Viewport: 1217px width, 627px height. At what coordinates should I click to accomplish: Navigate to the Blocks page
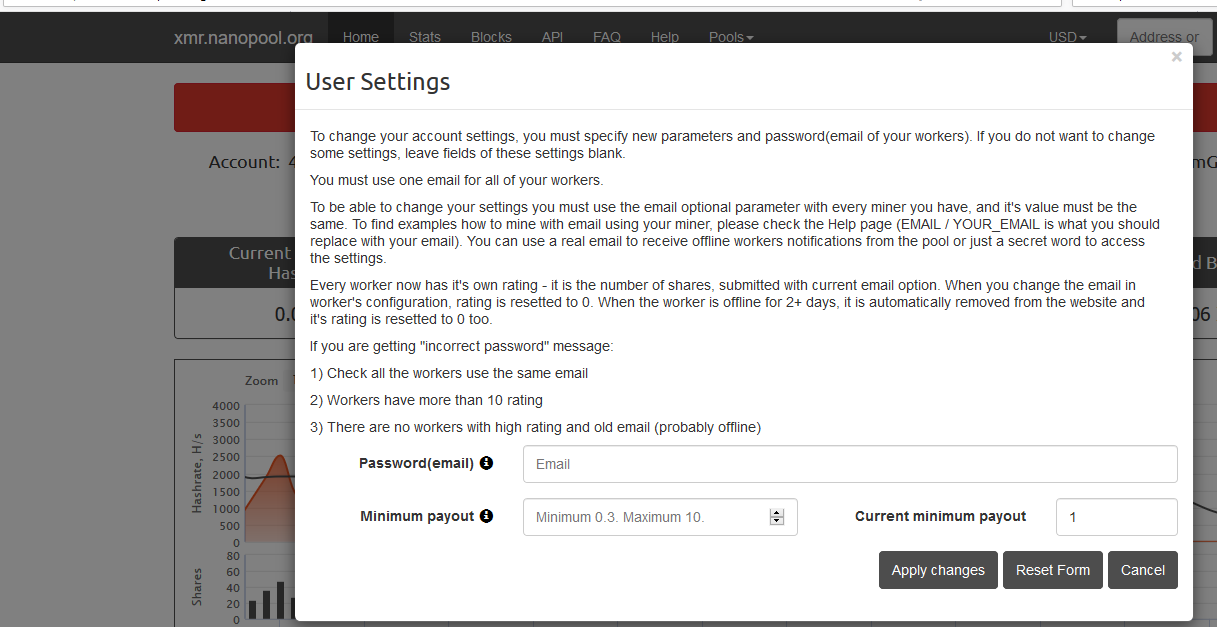[491, 37]
